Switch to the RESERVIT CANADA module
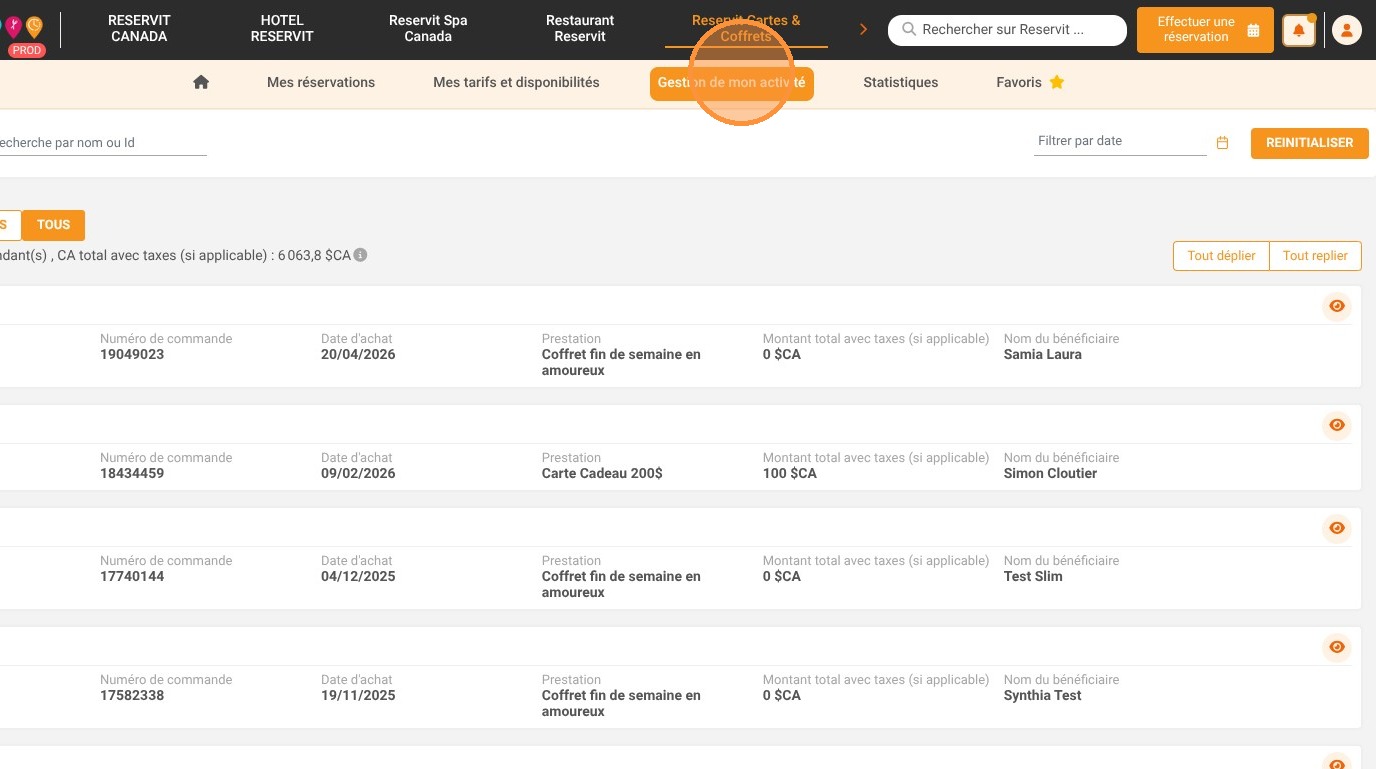 pyautogui.click(x=139, y=29)
